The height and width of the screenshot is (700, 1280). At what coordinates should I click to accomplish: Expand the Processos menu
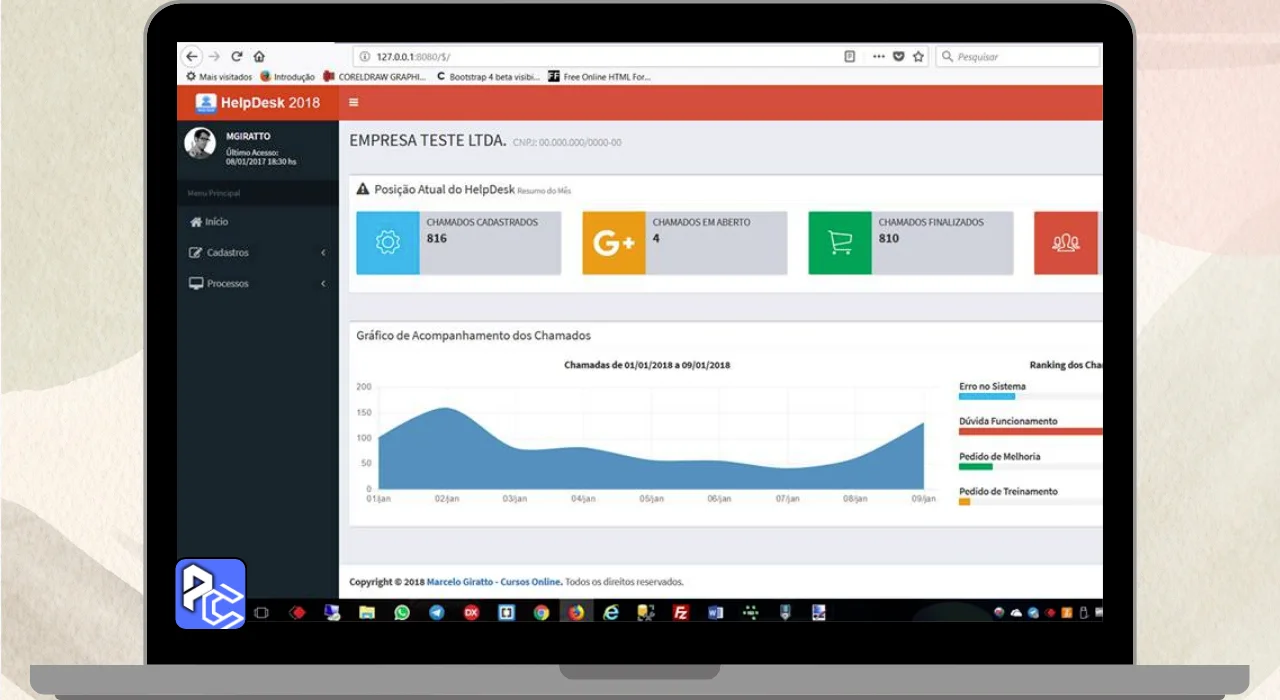tap(258, 284)
